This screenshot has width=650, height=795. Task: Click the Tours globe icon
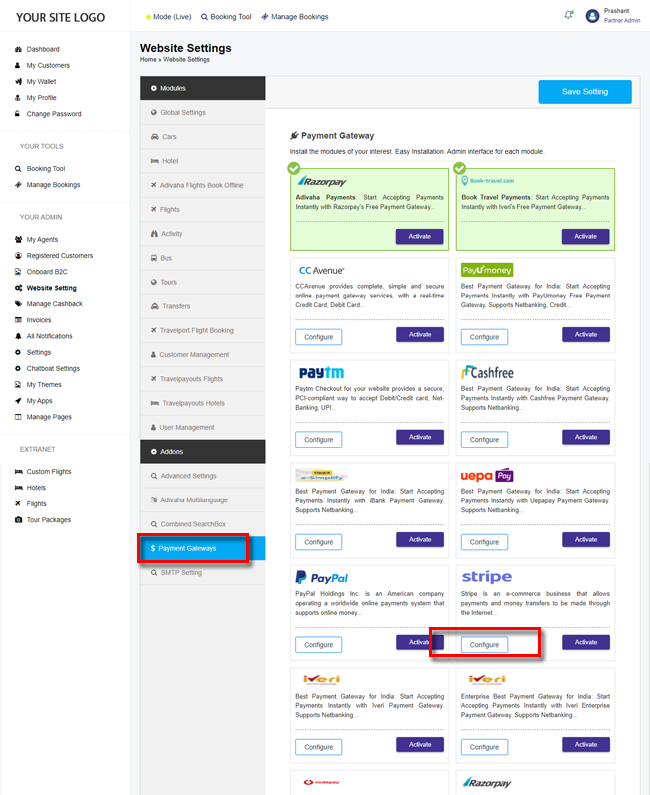[x=154, y=282]
